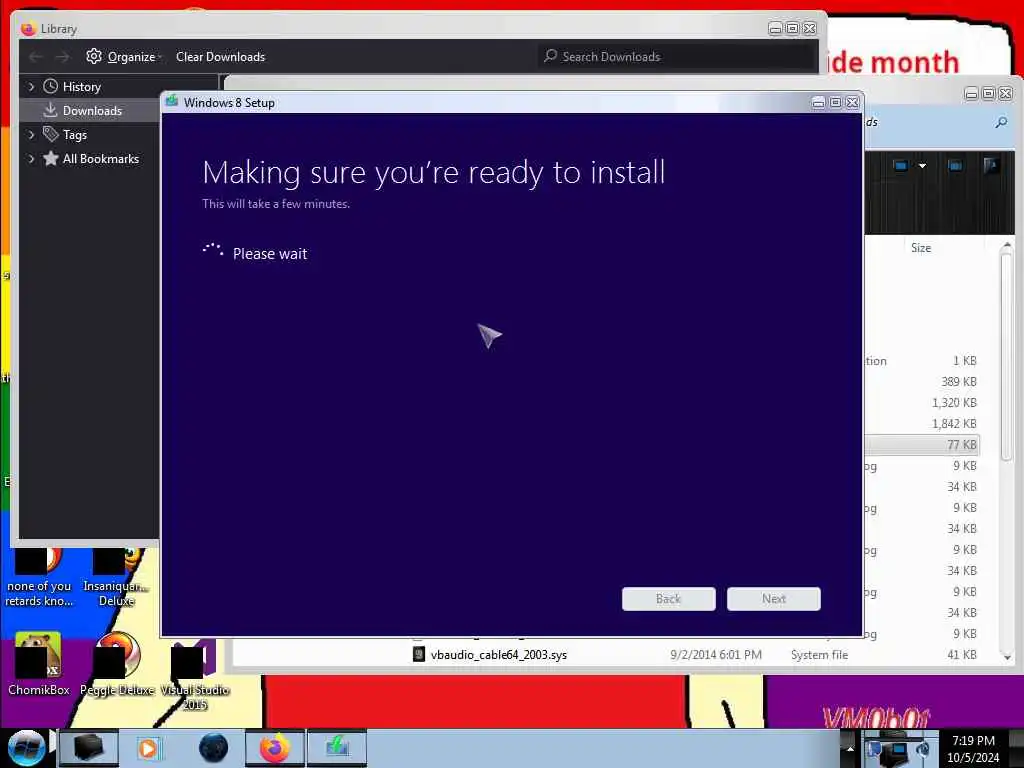Open the Insaniquarium Deluxe desktop shortcut
This screenshot has height=768, width=1024.
click(x=116, y=578)
